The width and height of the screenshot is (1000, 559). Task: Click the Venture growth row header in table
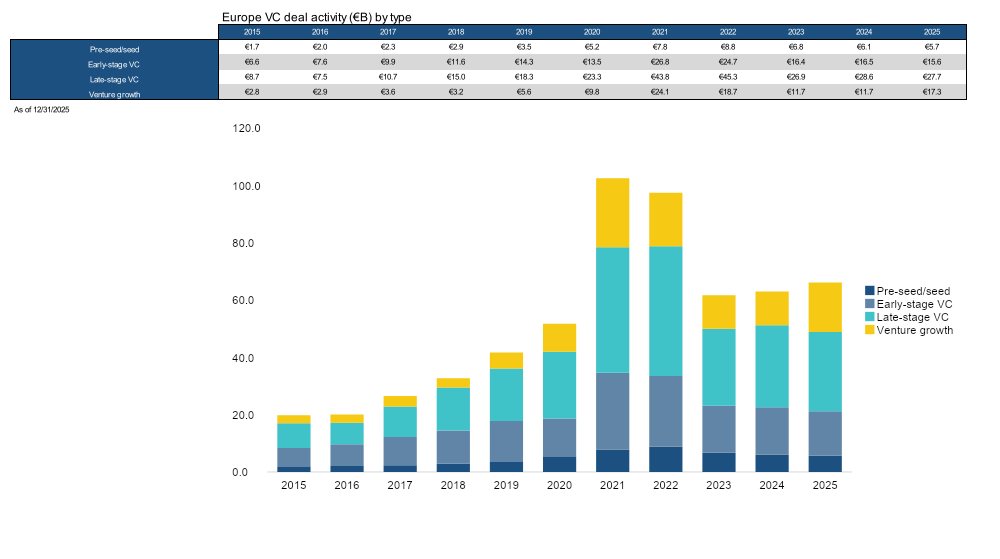click(114, 94)
